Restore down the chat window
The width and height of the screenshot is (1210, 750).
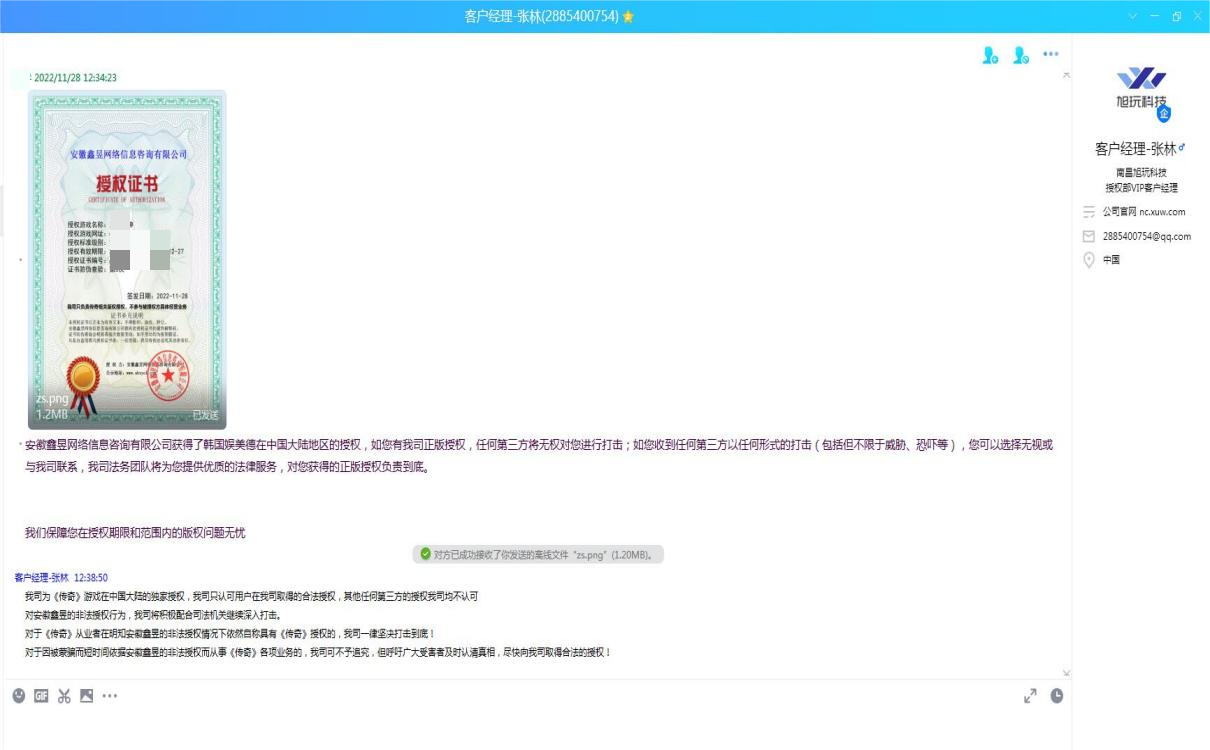tap(1175, 17)
